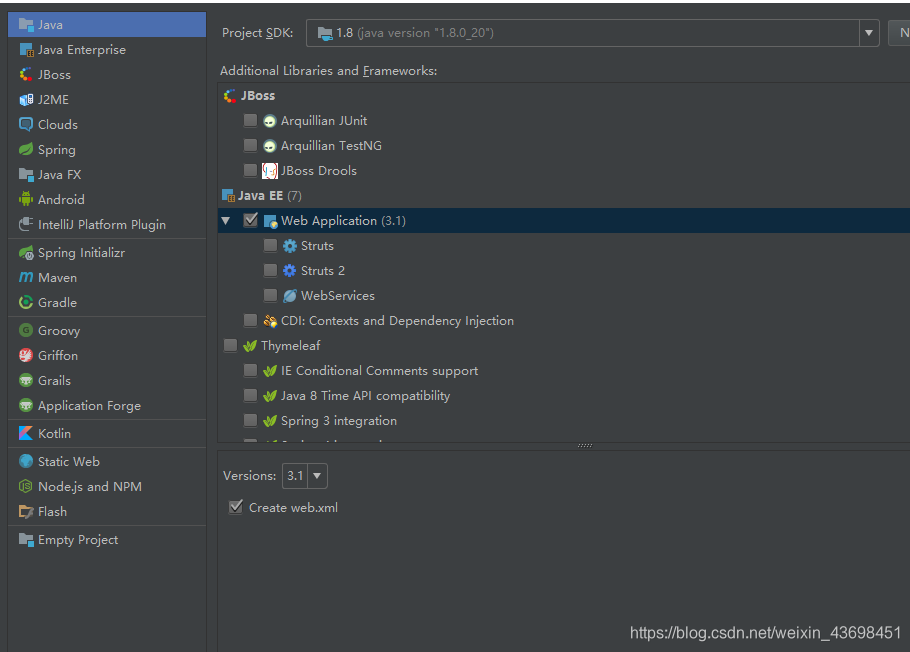The height and width of the screenshot is (652, 910).
Task: Click the Web Application framework icon
Action: point(270,221)
